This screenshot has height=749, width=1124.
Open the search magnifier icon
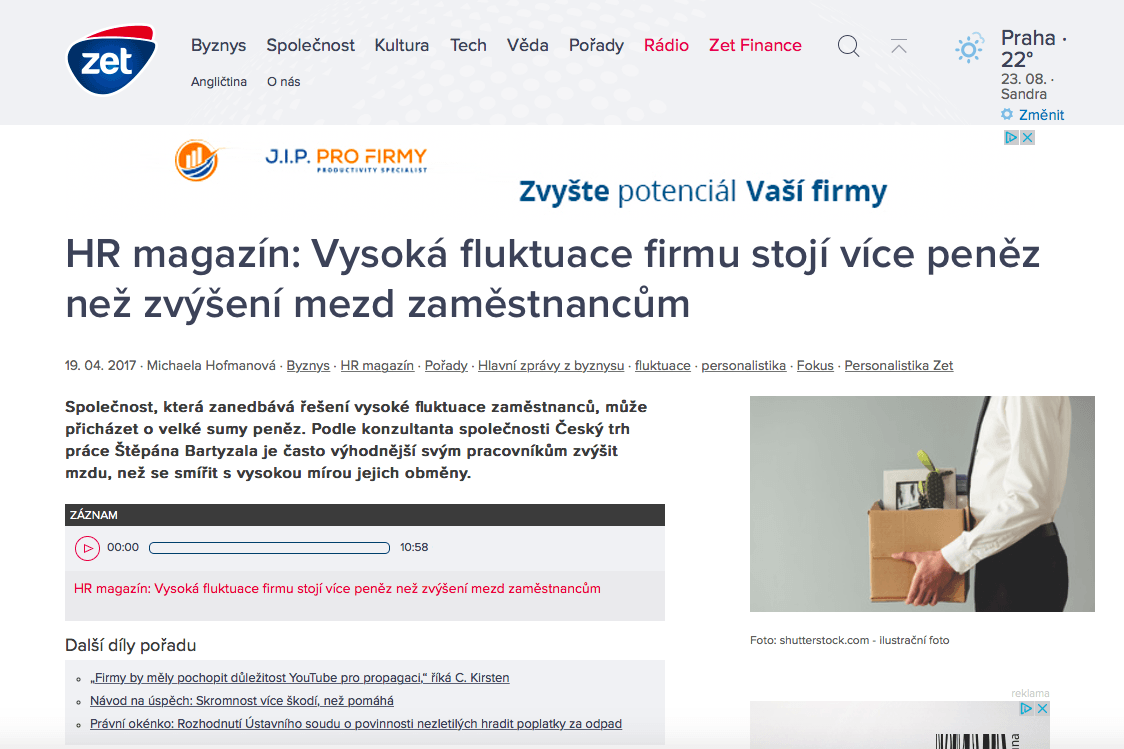pos(848,46)
